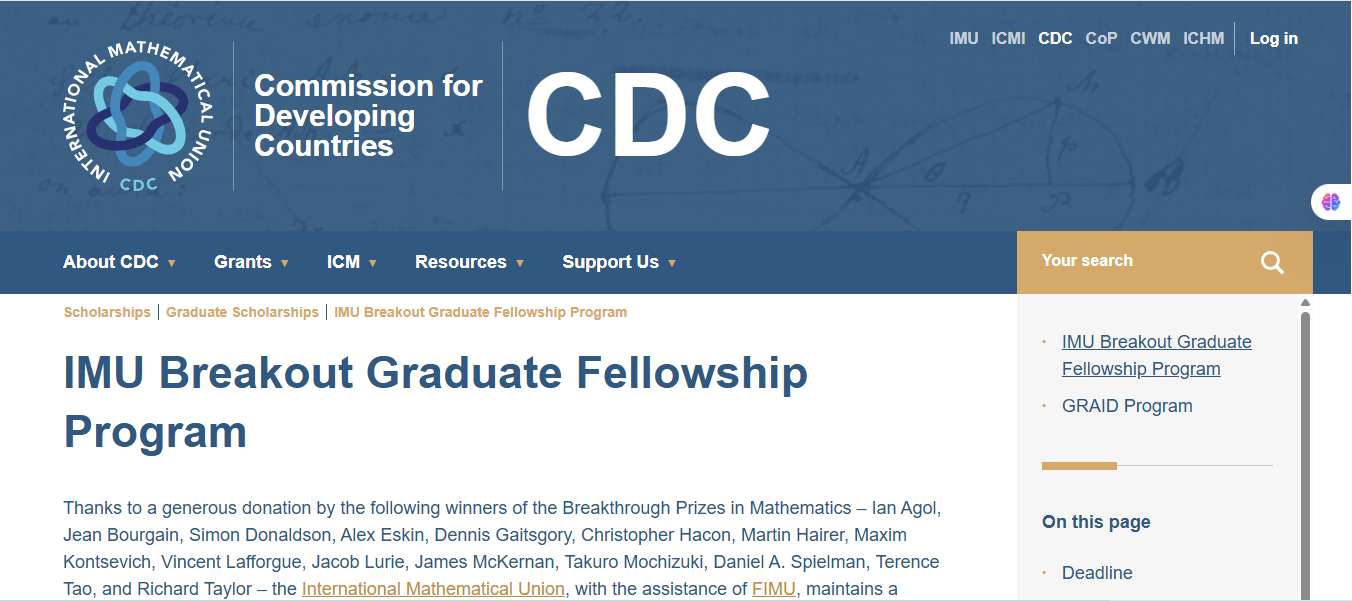Open the CWM top navigation link
The width and height of the screenshot is (1352, 601).
(x=1150, y=39)
